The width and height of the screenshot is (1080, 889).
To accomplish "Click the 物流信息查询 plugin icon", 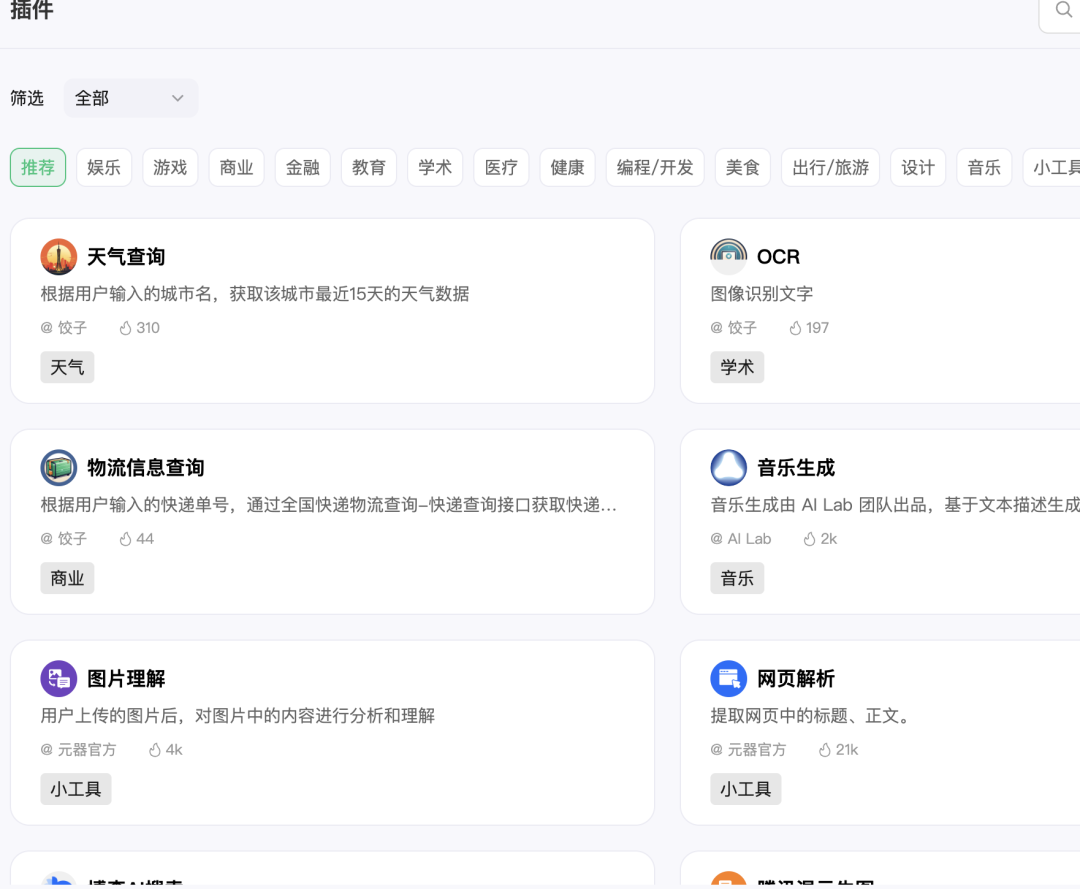I will coord(59,468).
